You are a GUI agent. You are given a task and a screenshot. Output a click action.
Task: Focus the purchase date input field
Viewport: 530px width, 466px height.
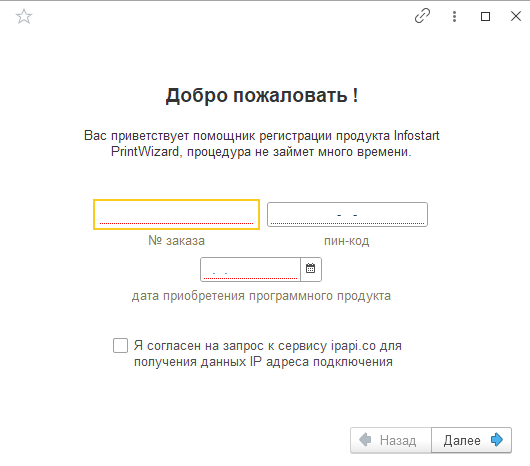(250, 269)
